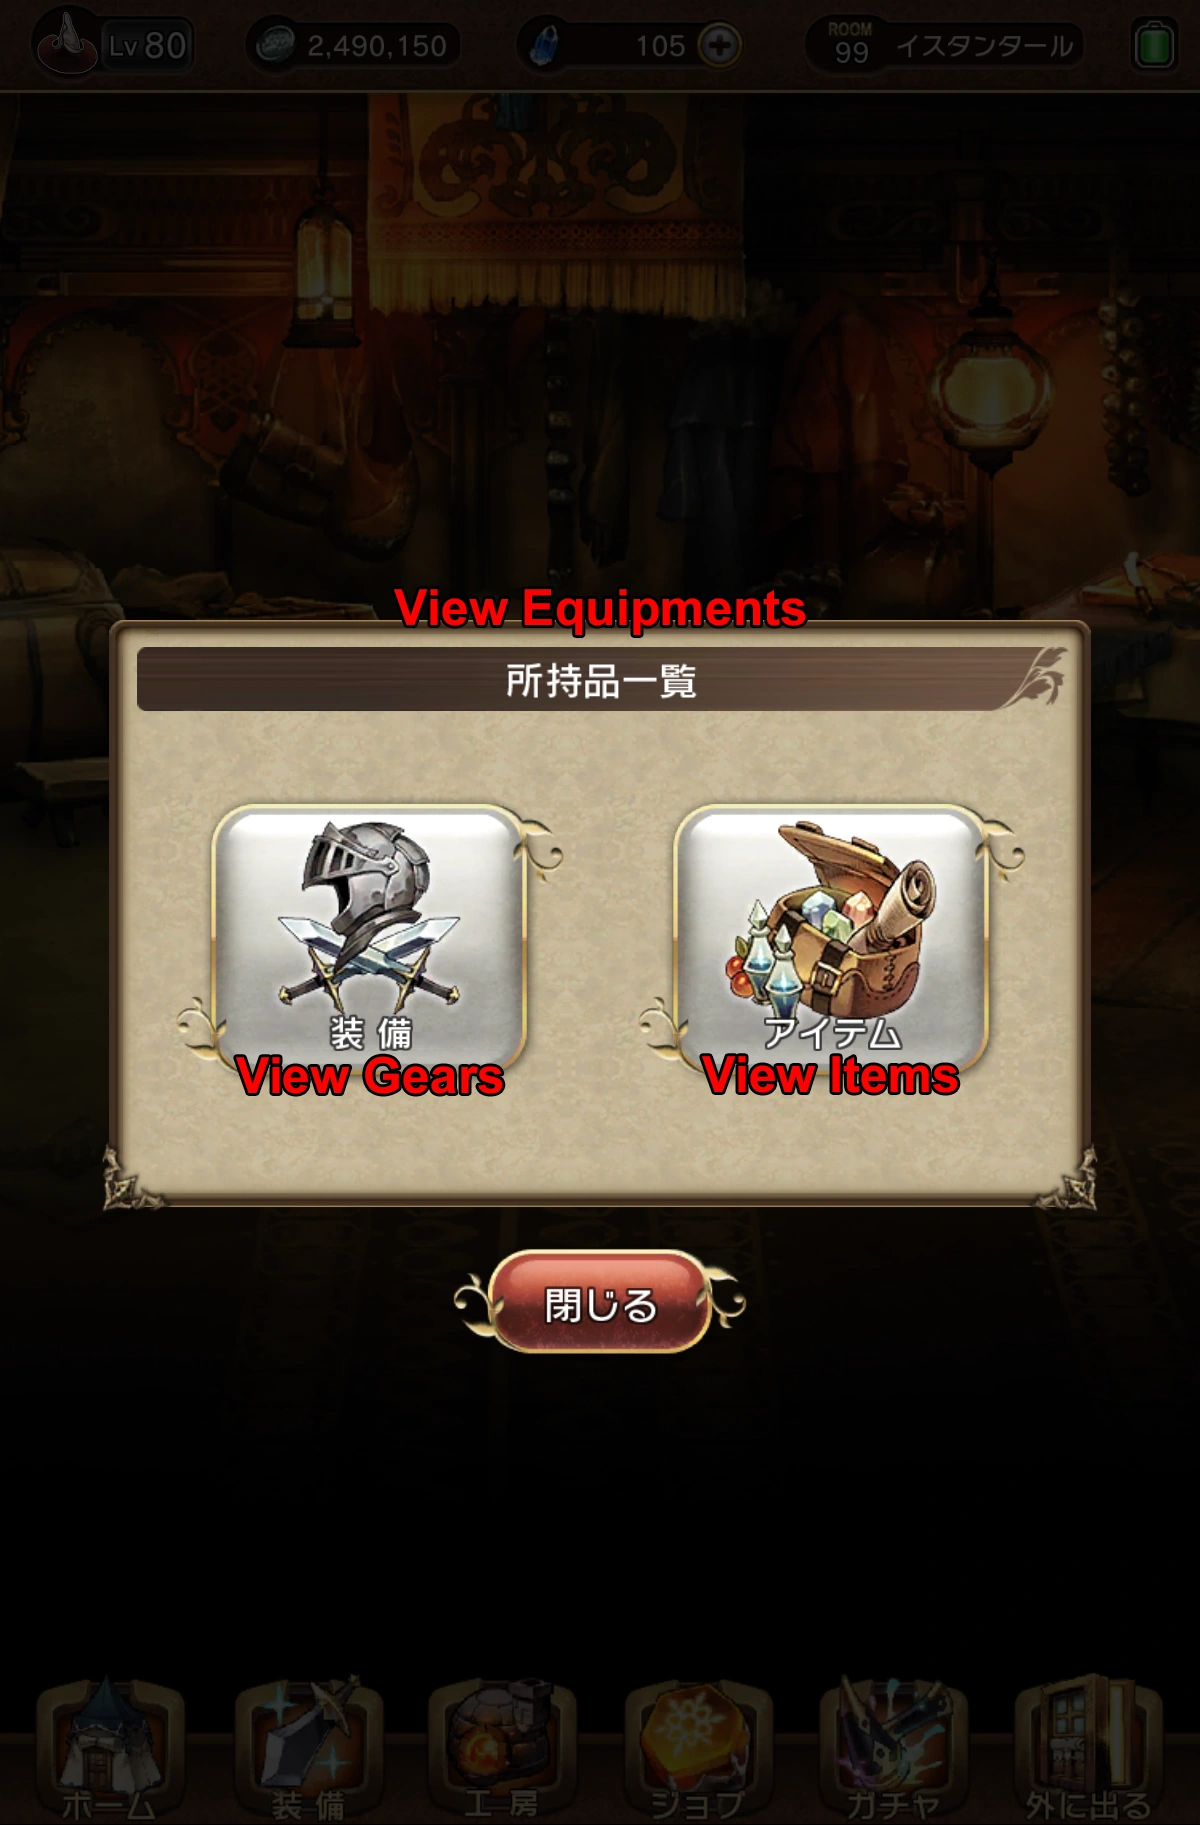This screenshot has width=1200, height=1825.
Task: Tap the Lv 80 level indicator
Action: (x=148, y=45)
